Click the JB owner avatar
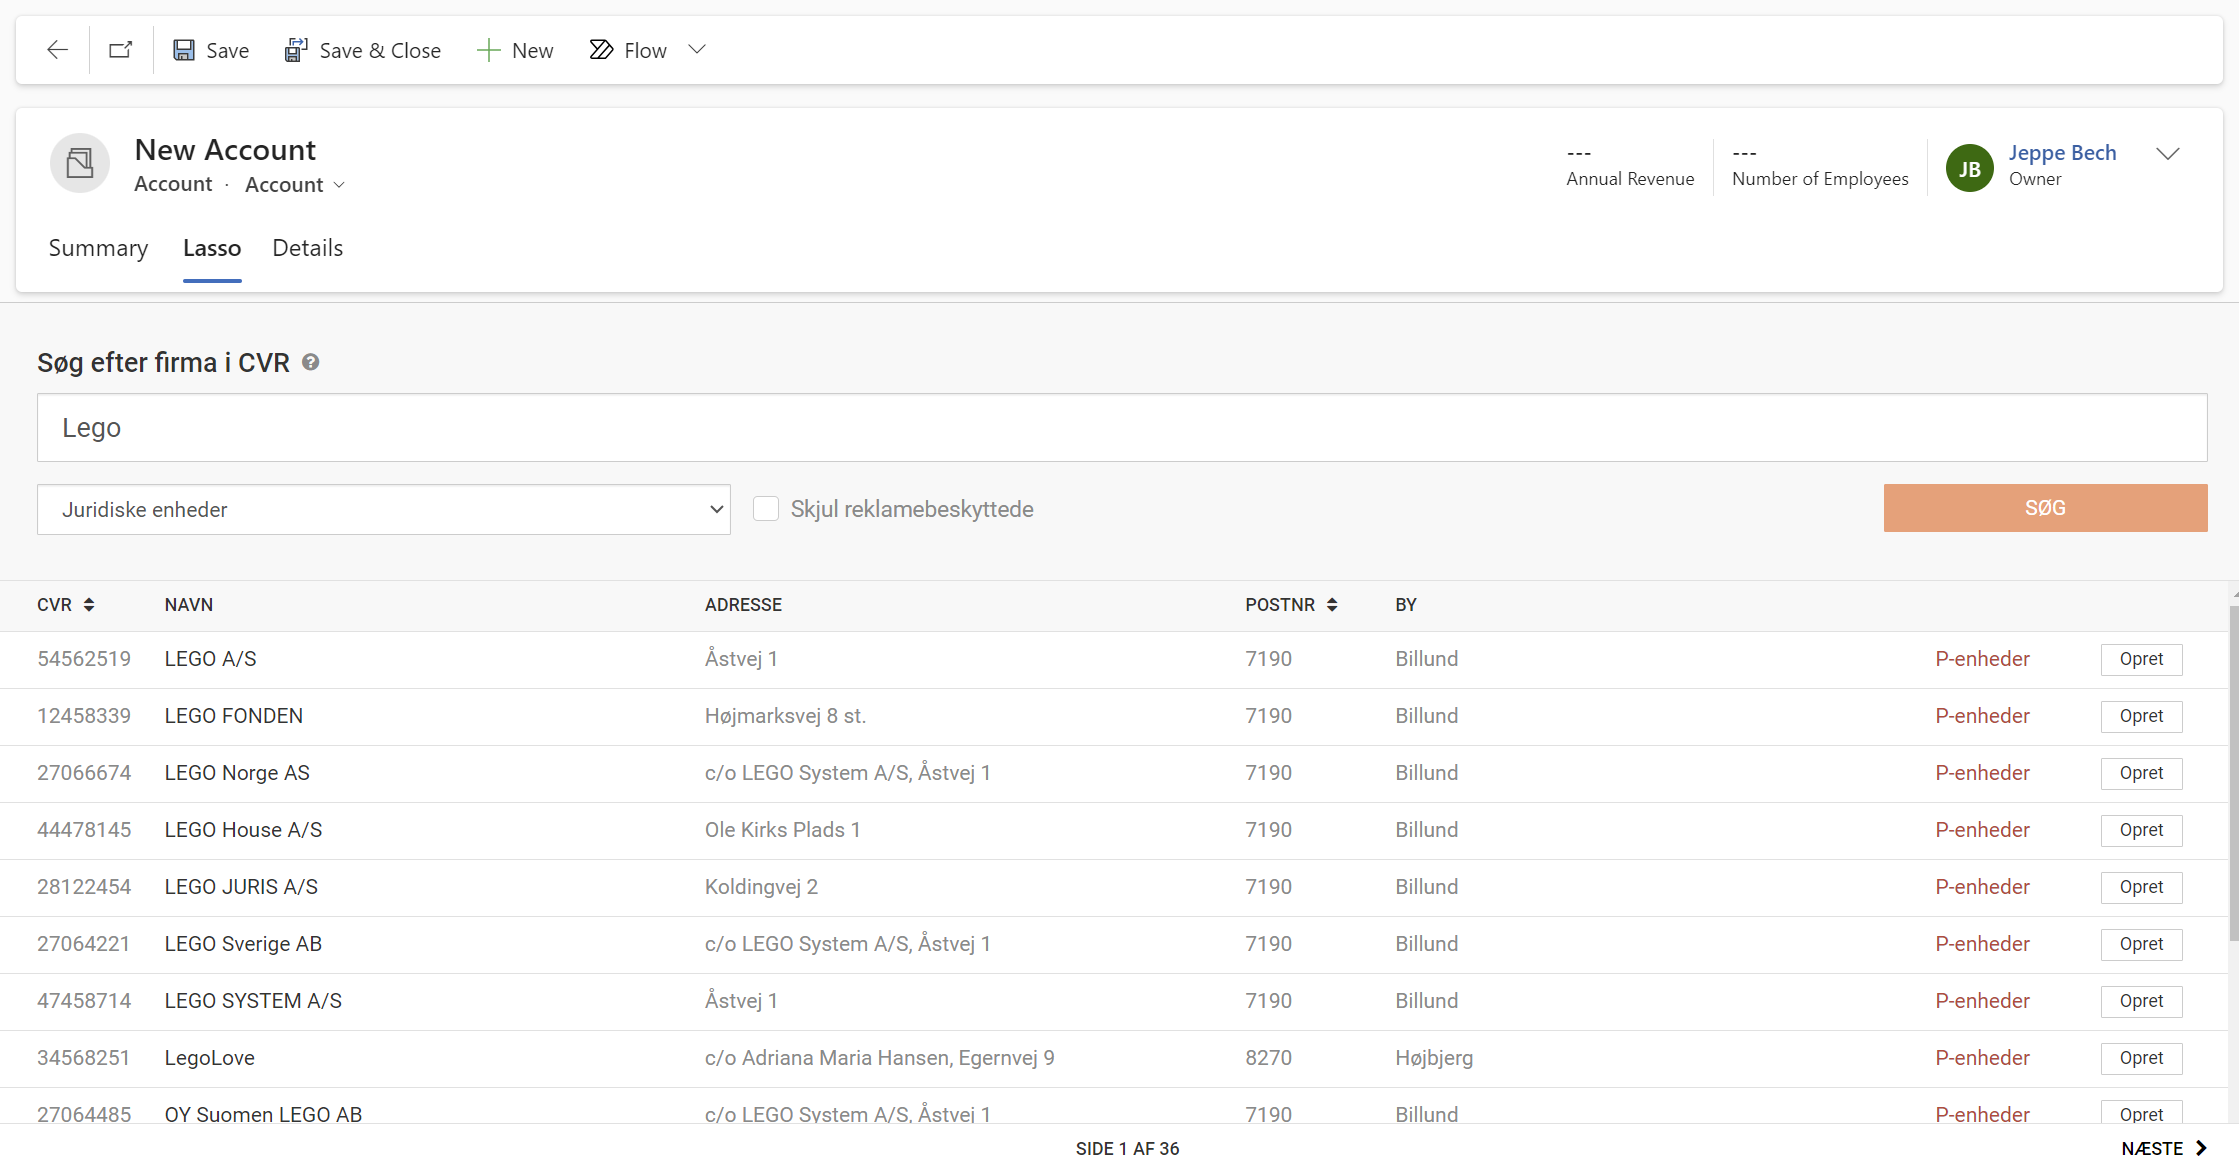2239x1170 pixels. coord(1969,168)
